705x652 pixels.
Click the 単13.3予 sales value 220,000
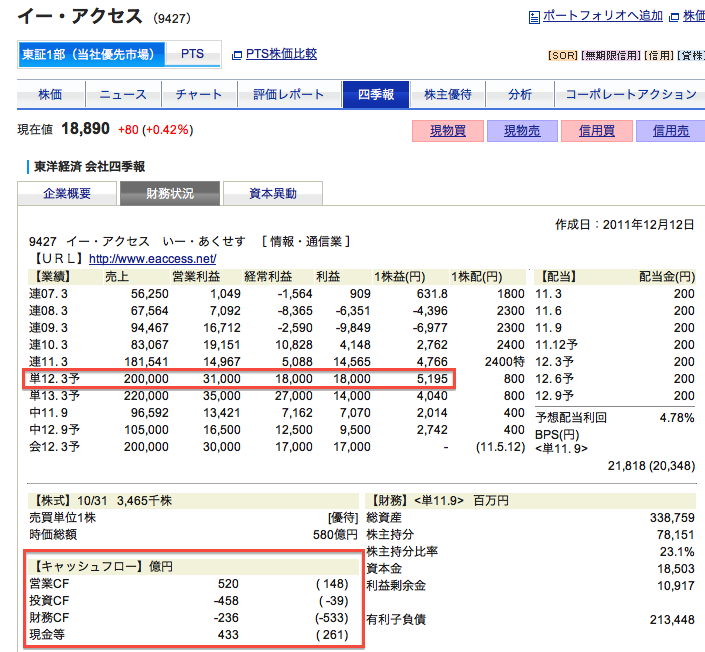[x=146, y=396]
